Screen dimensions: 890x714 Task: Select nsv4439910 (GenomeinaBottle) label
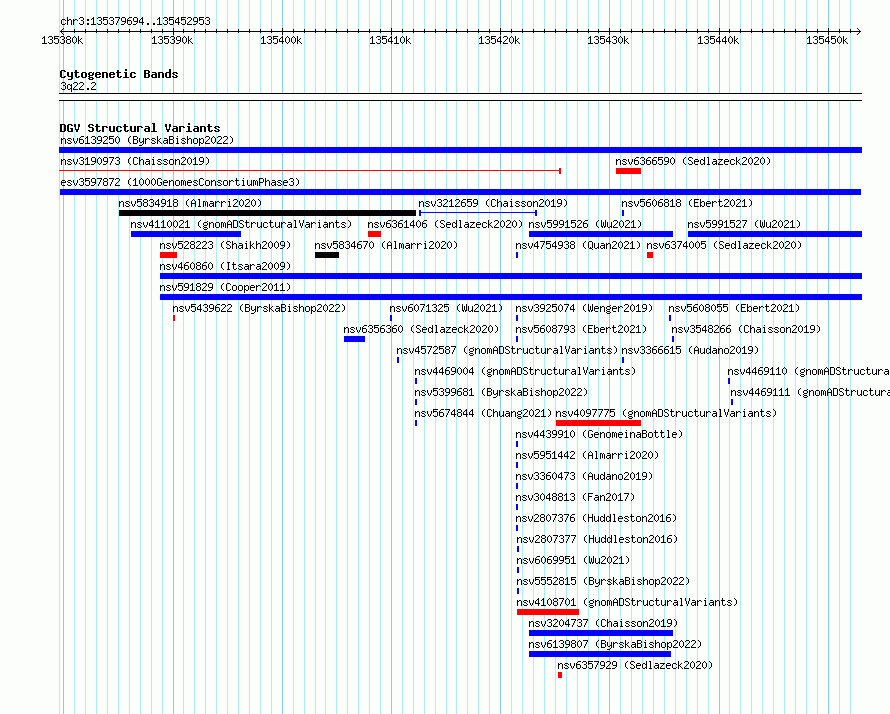[599, 434]
